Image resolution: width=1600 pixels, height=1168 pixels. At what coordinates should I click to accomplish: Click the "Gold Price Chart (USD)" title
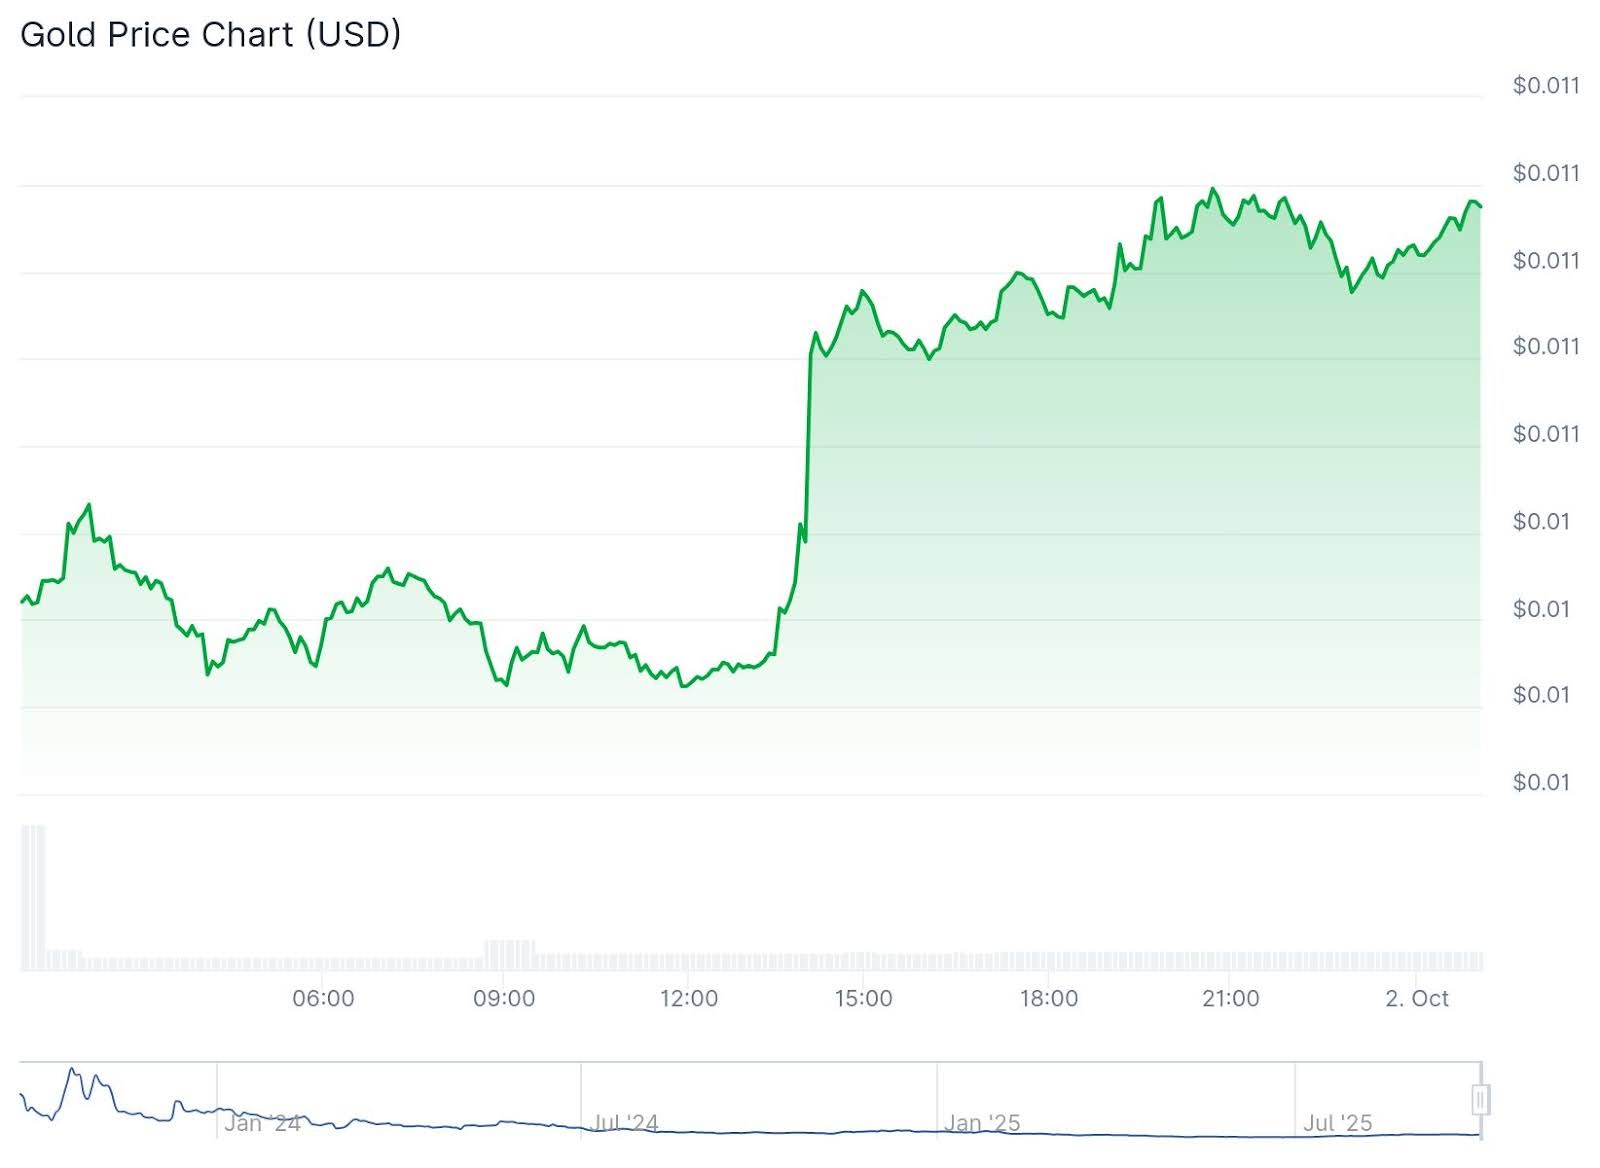(x=210, y=34)
